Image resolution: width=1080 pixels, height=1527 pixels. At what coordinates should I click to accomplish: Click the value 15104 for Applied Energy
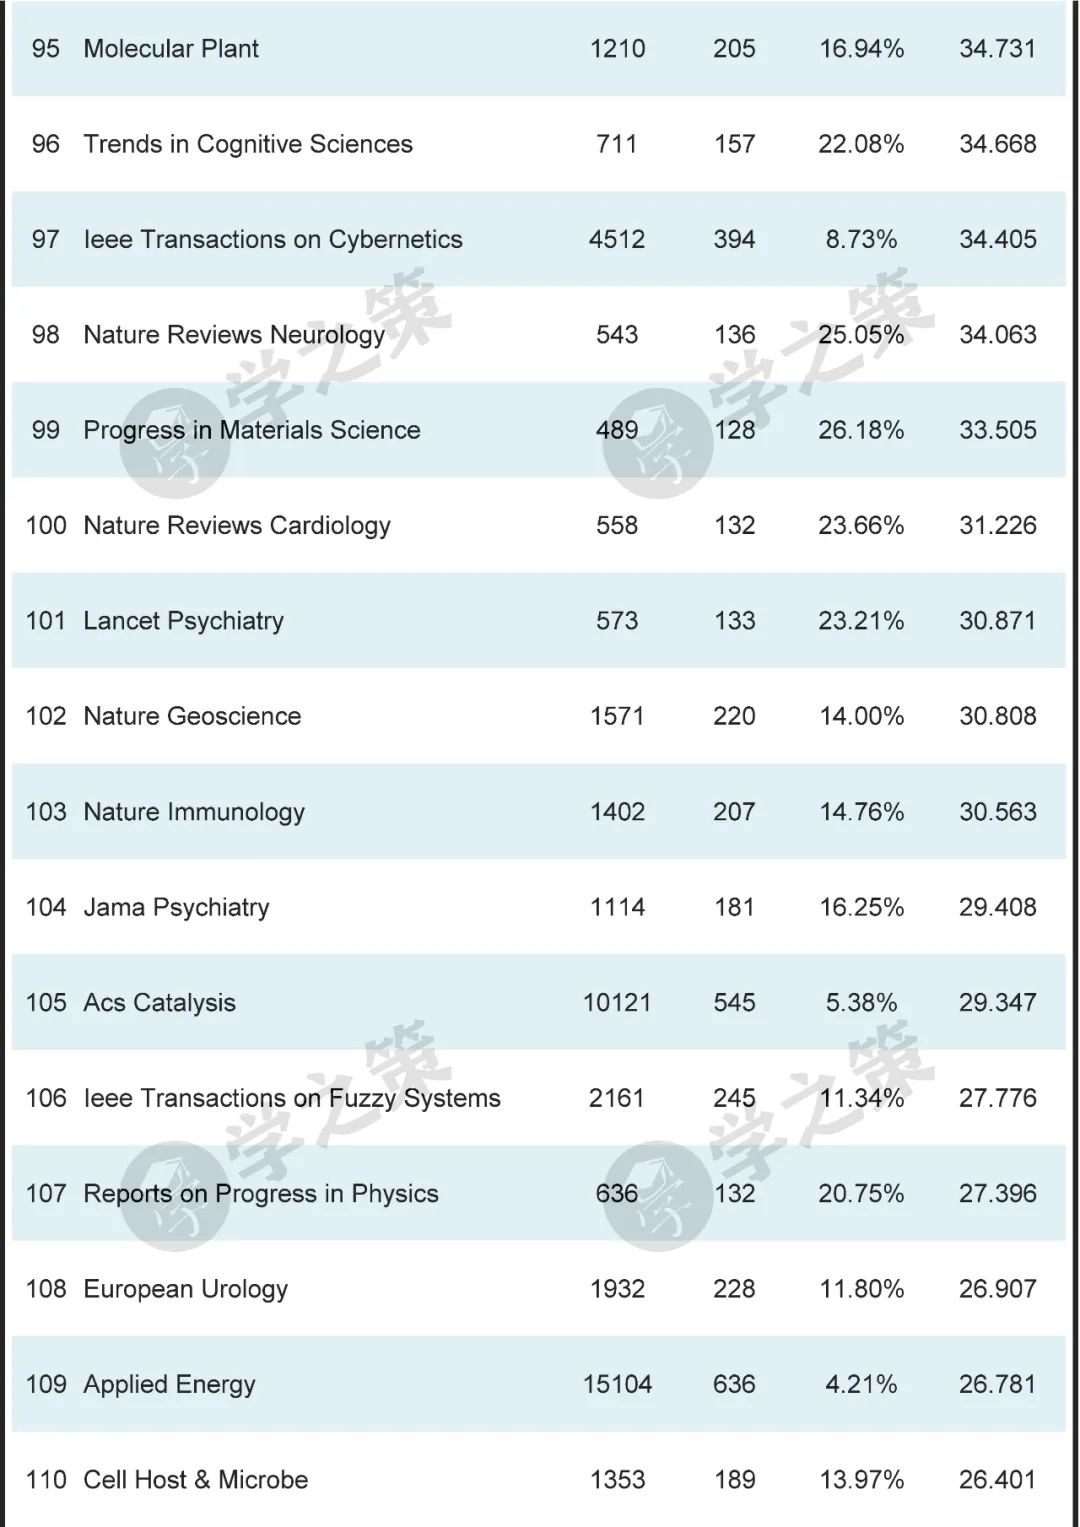coord(617,1385)
